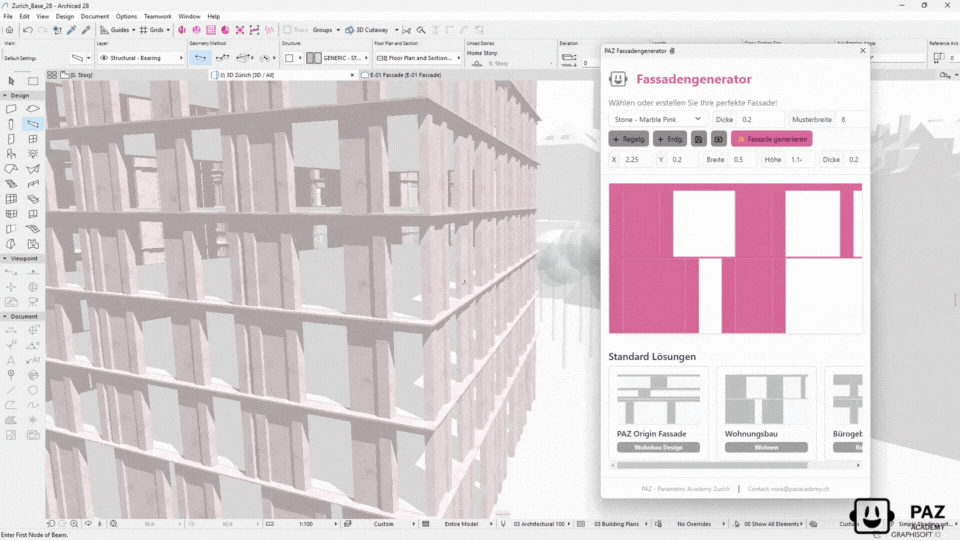Collapse the Design section of the toolbox
The width and height of the screenshot is (960, 540).
click(5, 96)
